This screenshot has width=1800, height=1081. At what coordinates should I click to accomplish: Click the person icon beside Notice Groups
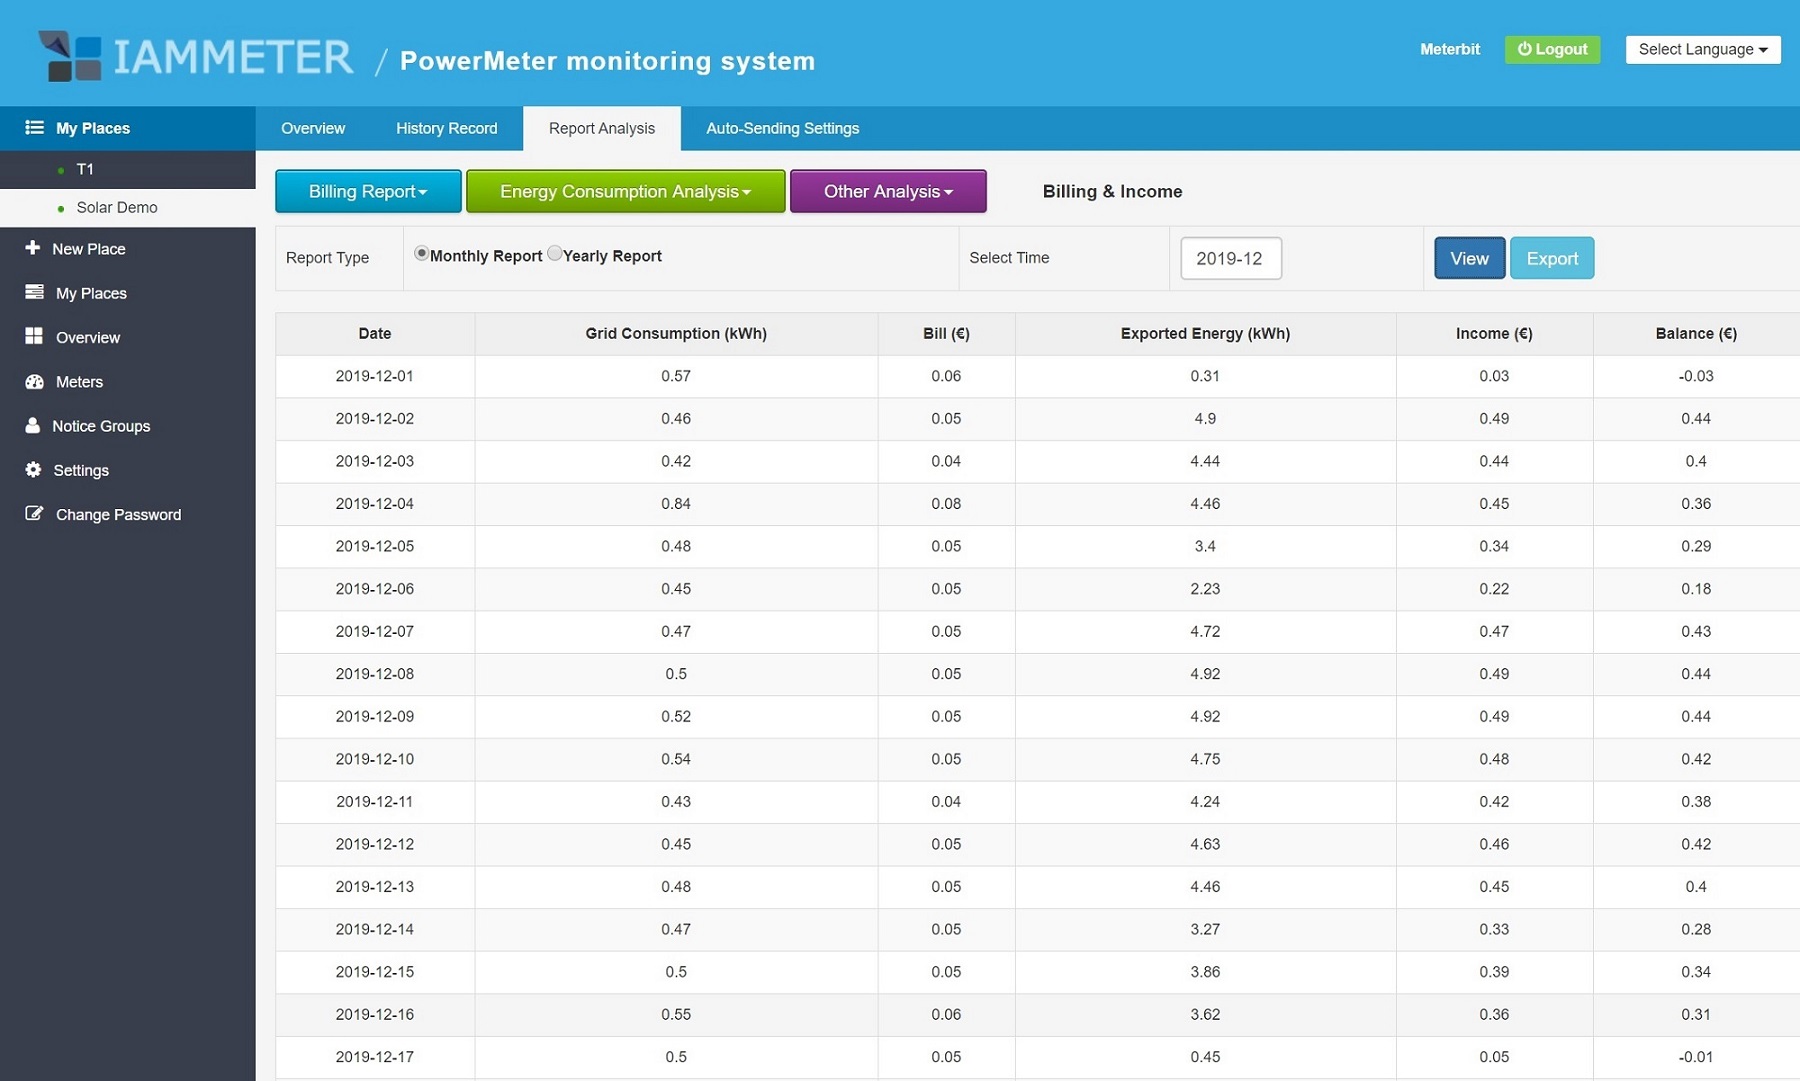tap(33, 425)
